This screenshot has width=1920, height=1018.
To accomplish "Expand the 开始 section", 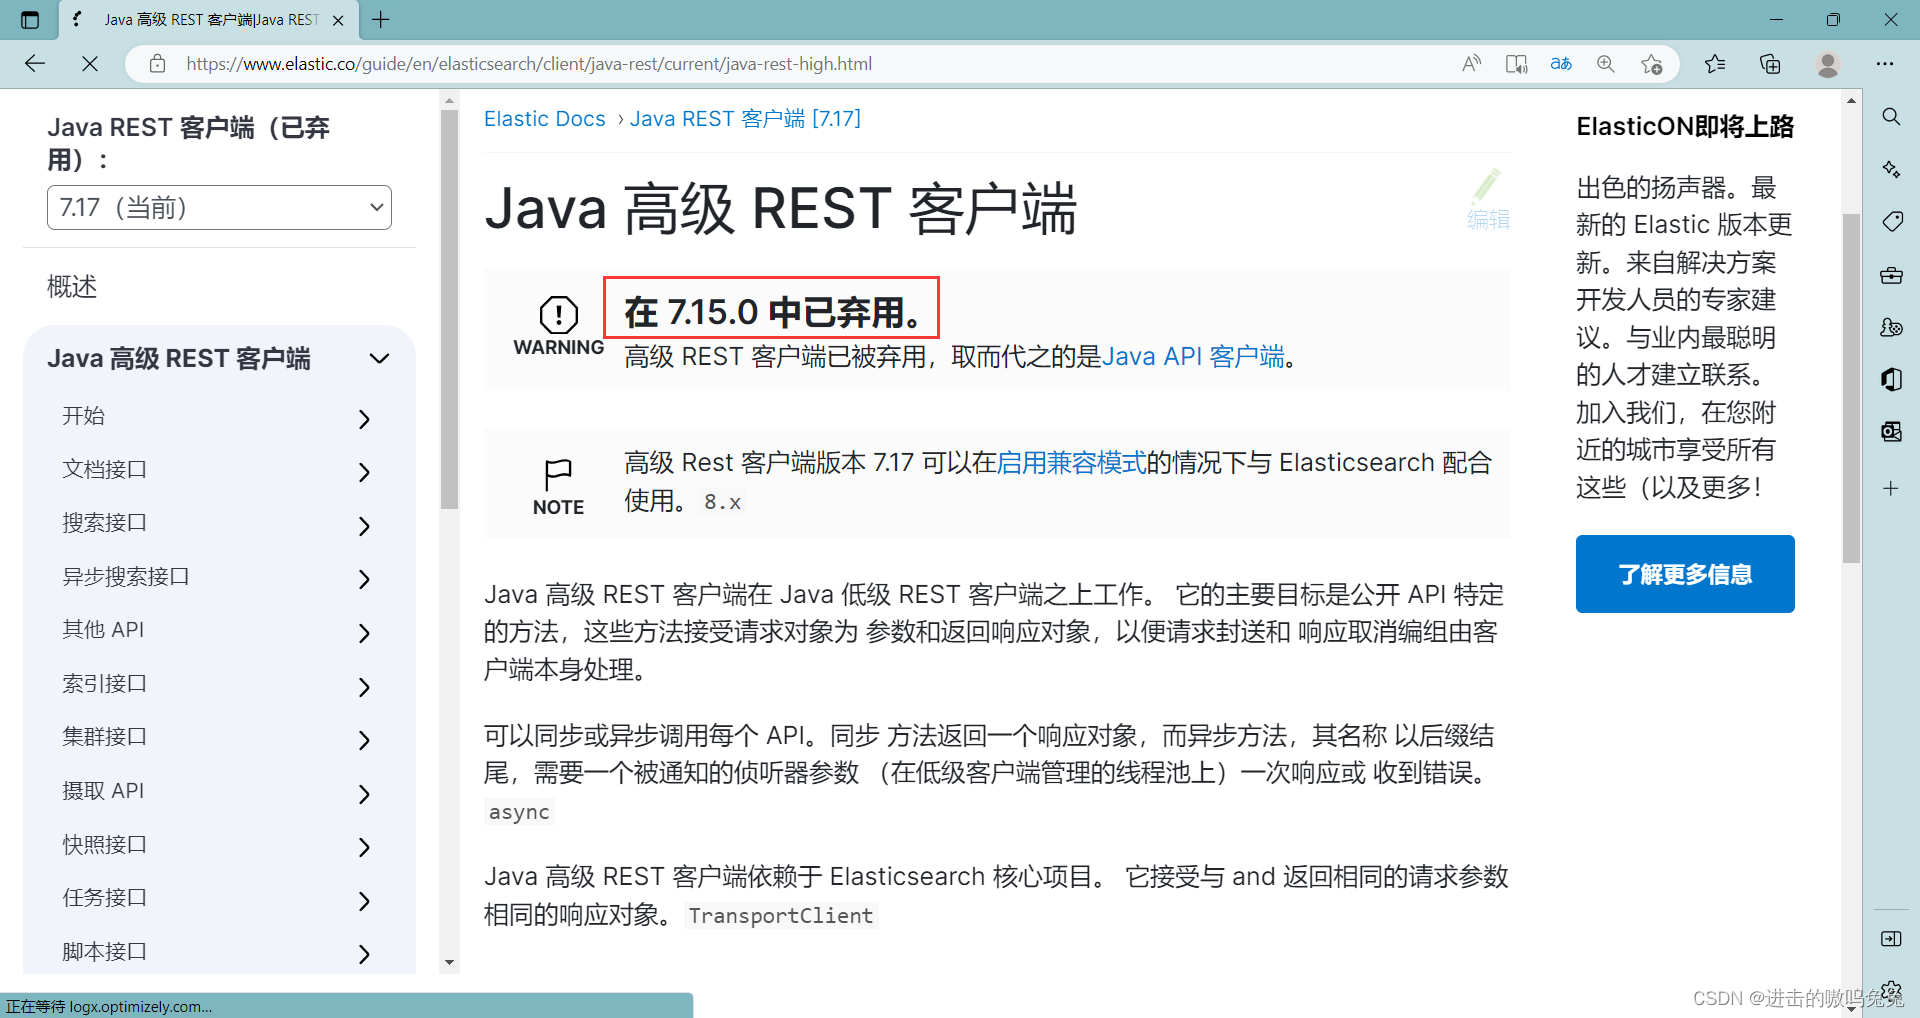I will click(364, 419).
